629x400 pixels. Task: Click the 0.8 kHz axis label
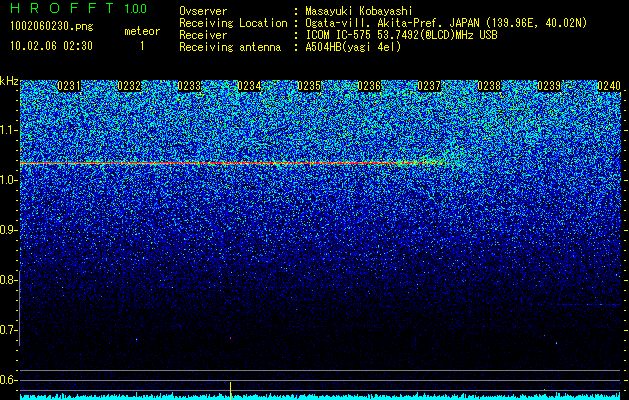pos(8,280)
